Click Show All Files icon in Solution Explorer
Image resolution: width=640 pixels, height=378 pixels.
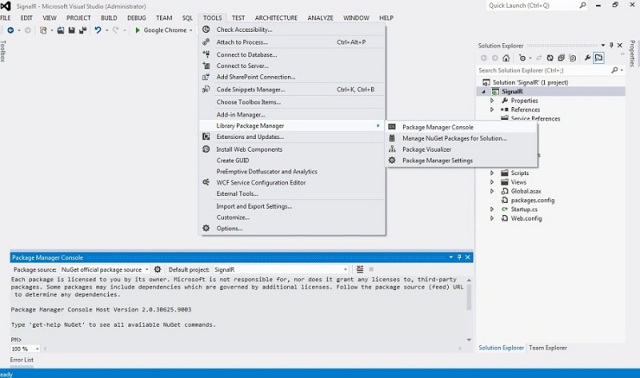573,58
